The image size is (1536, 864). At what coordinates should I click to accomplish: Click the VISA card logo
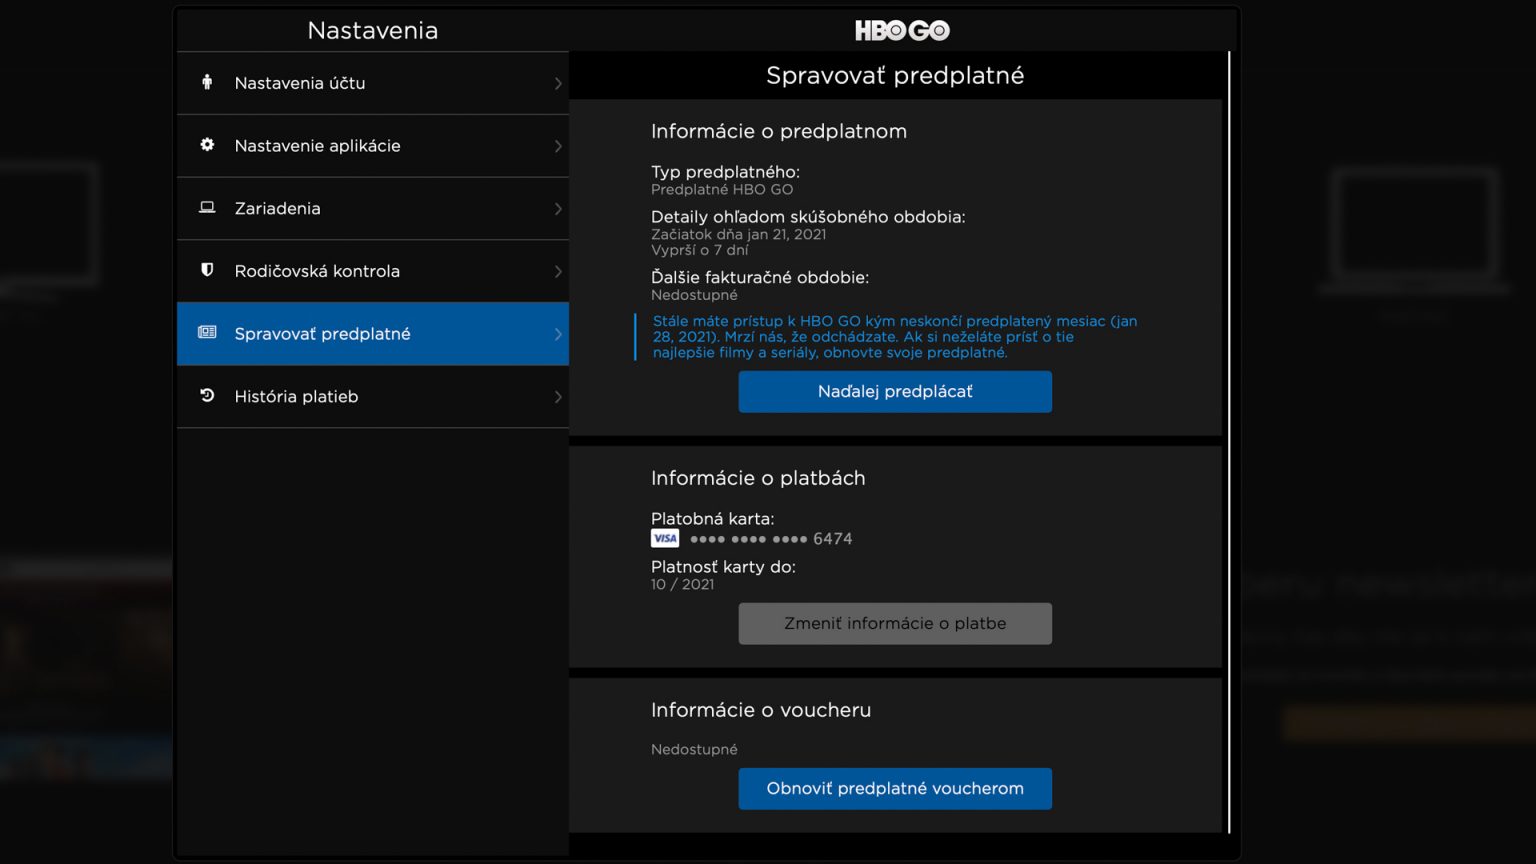click(x=665, y=538)
